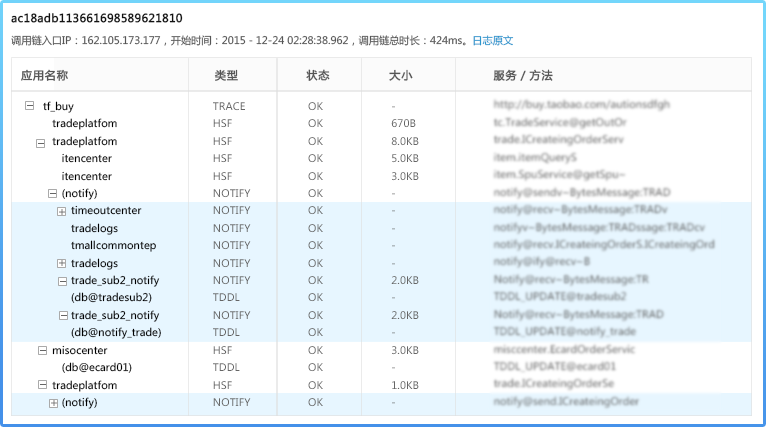Click the 服务 / 方法 column header
The height and width of the screenshot is (427, 766).
coord(522,76)
